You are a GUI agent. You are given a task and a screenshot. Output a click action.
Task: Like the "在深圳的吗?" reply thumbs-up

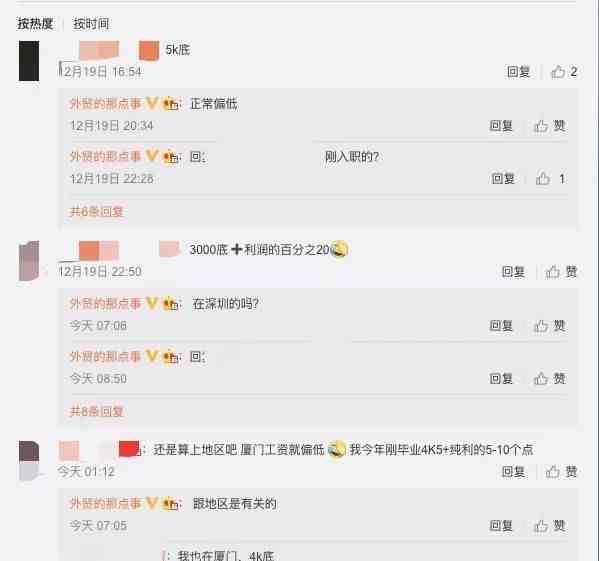point(550,326)
